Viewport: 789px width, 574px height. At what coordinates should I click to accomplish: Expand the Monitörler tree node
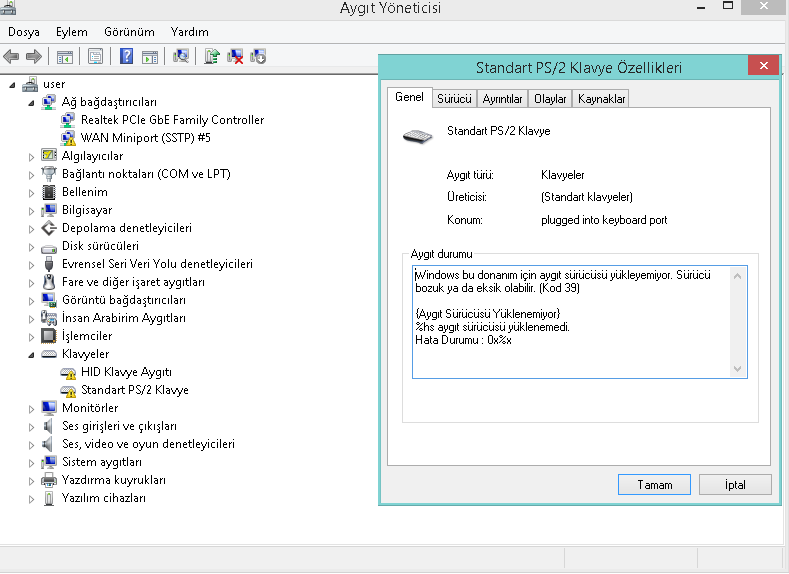click(31, 409)
